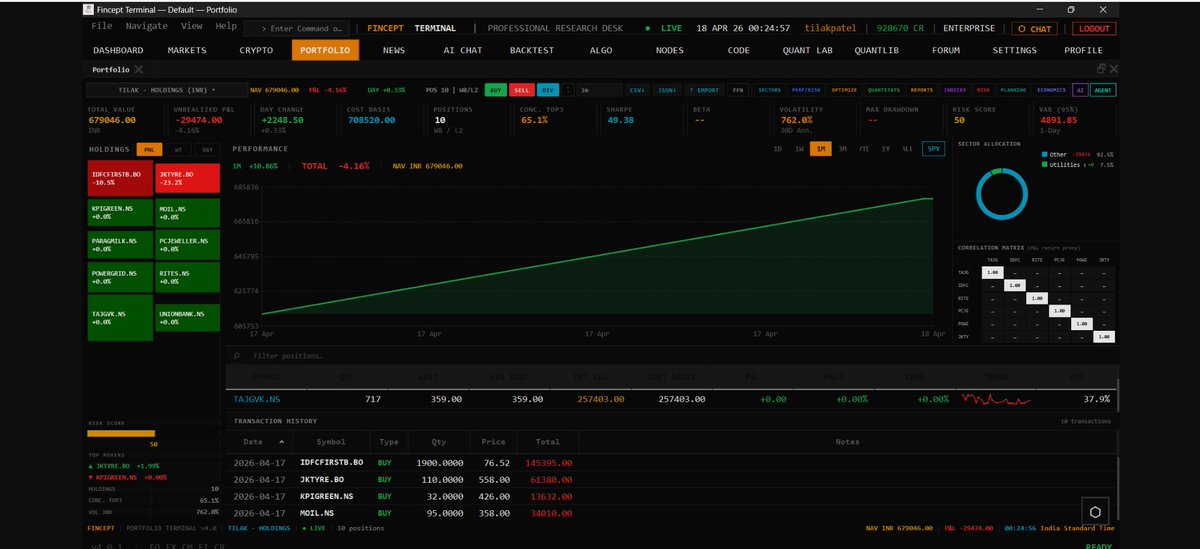Click the REPORTS toolbar button
This screenshot has height=549, width=1200.
tap(922, 90)
